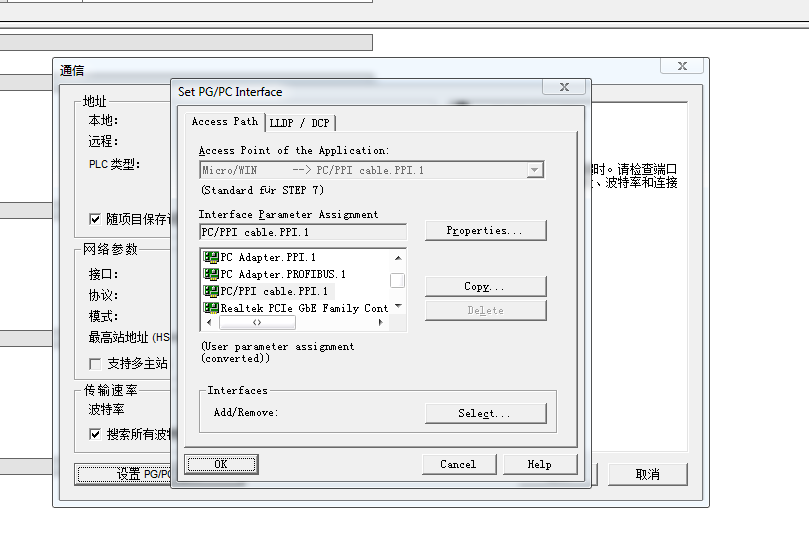Click the PC Adapter.PPI.1 interface icon
This screenshot has height=558, width=809.
[x=211, y=257]
